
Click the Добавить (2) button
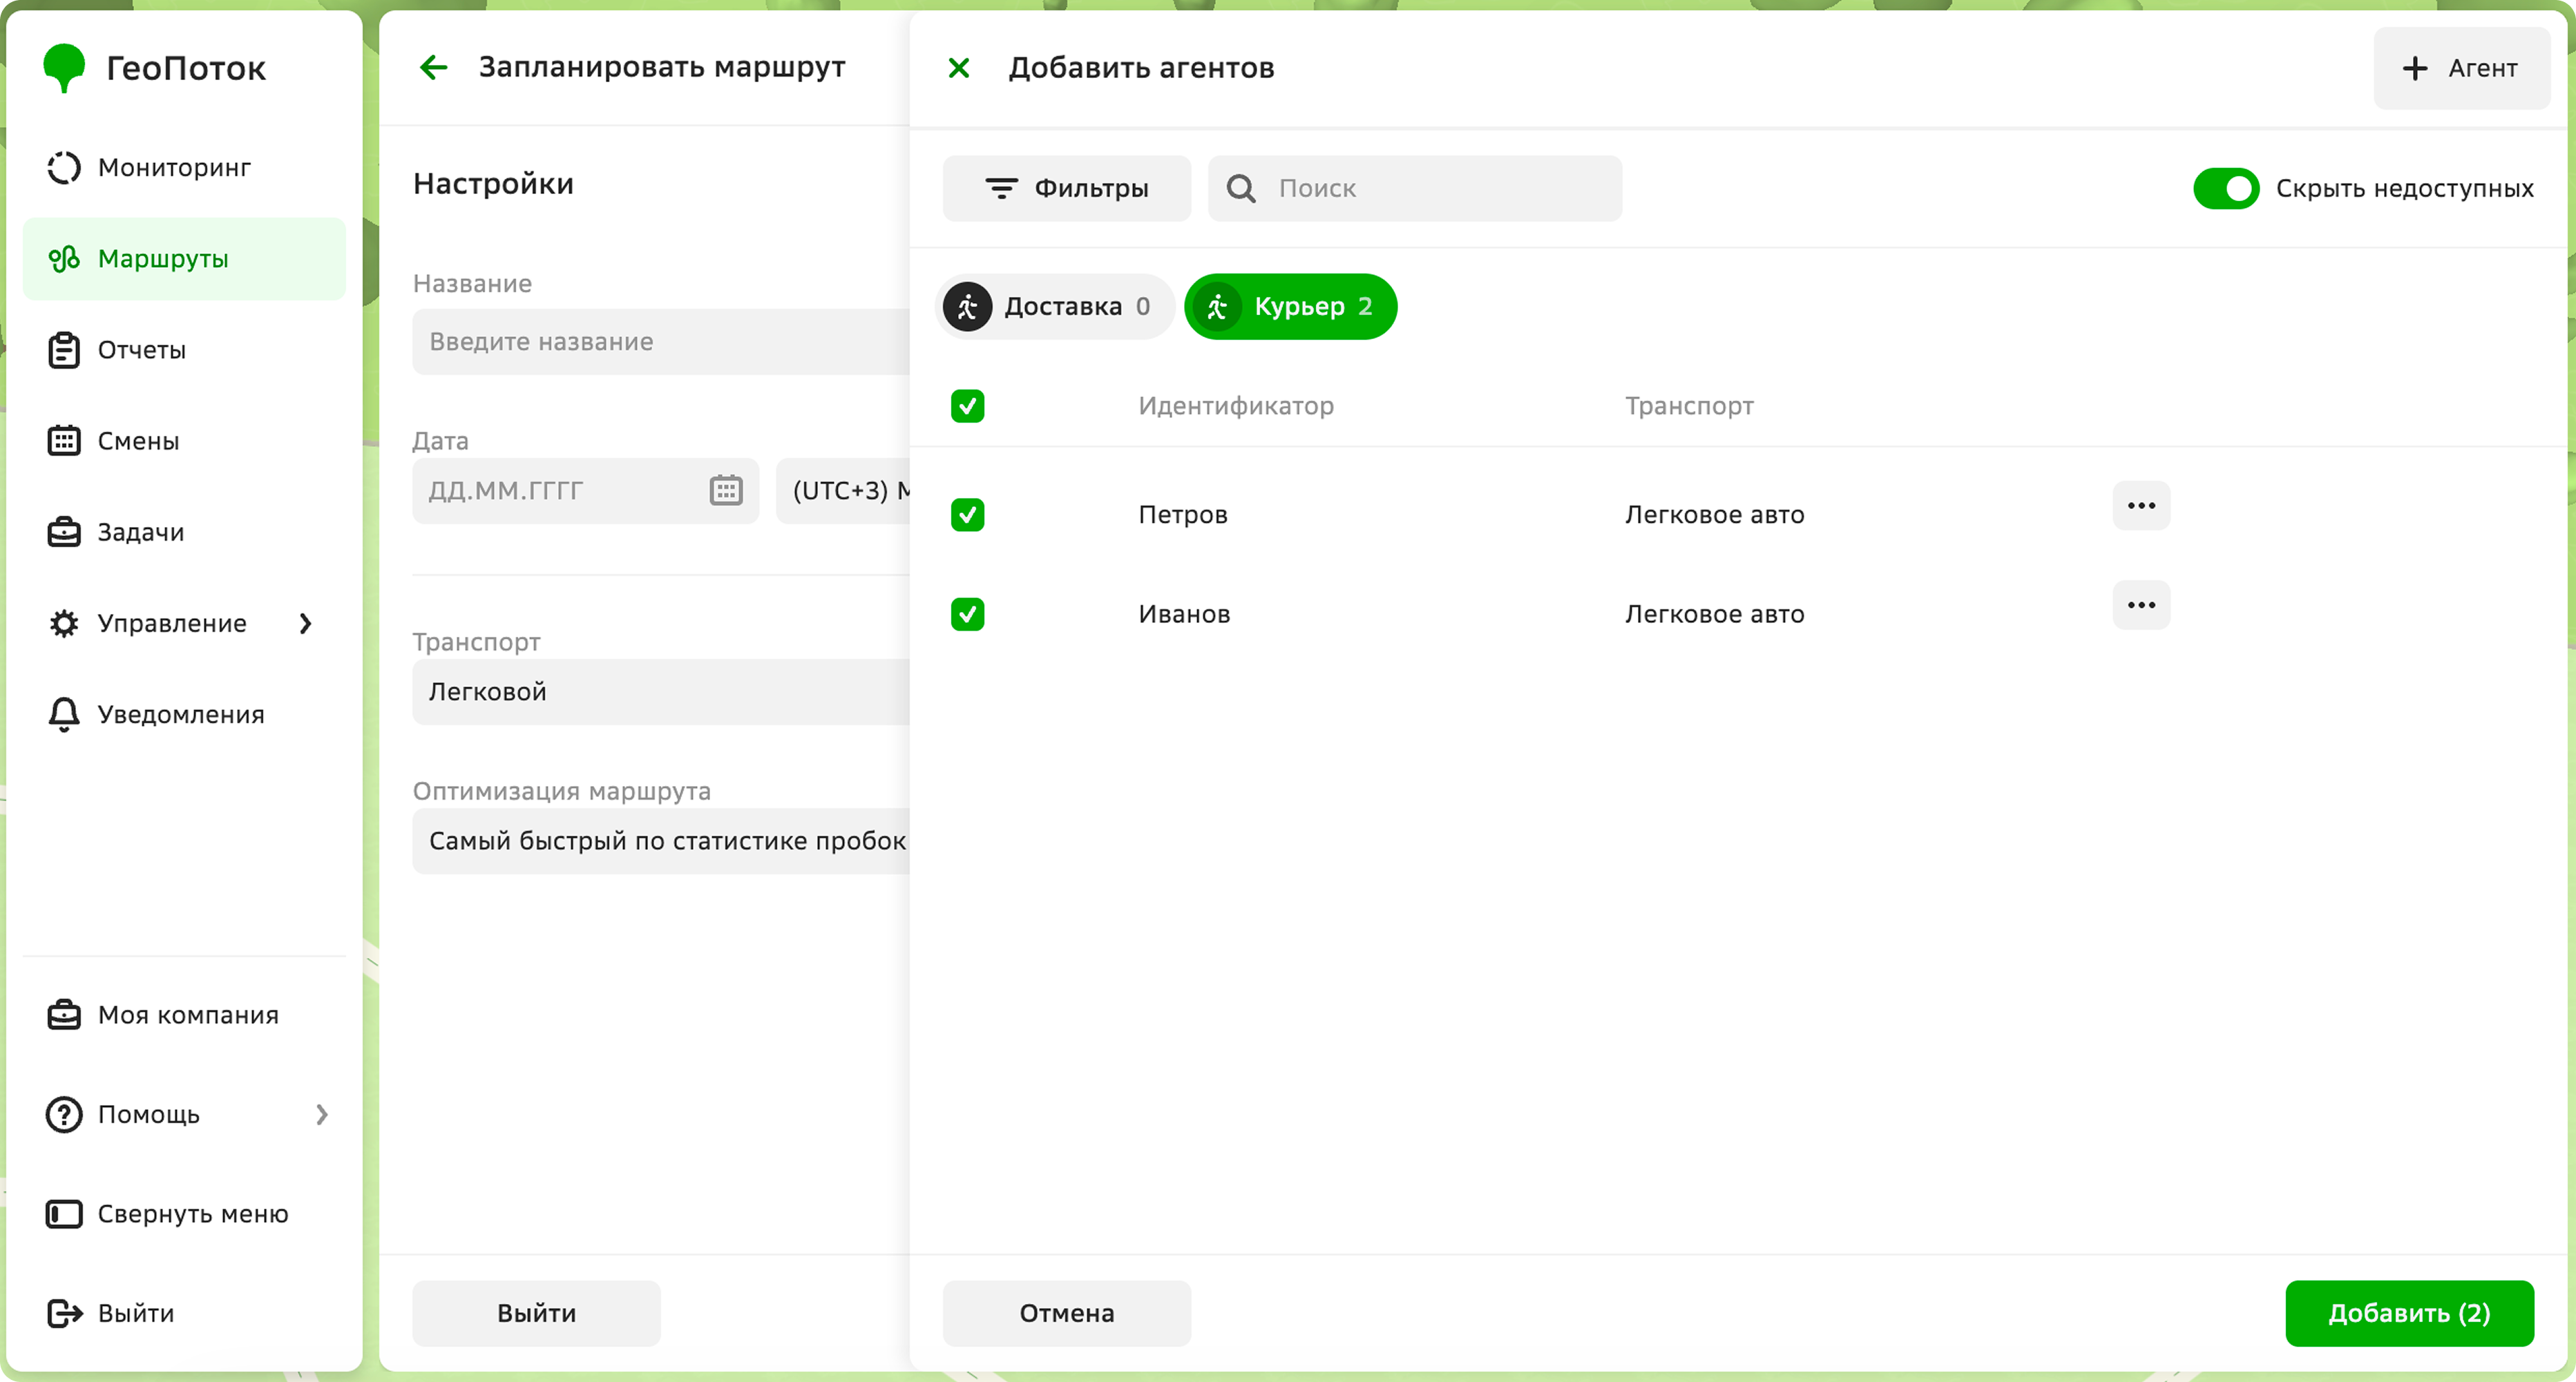2409,1313
